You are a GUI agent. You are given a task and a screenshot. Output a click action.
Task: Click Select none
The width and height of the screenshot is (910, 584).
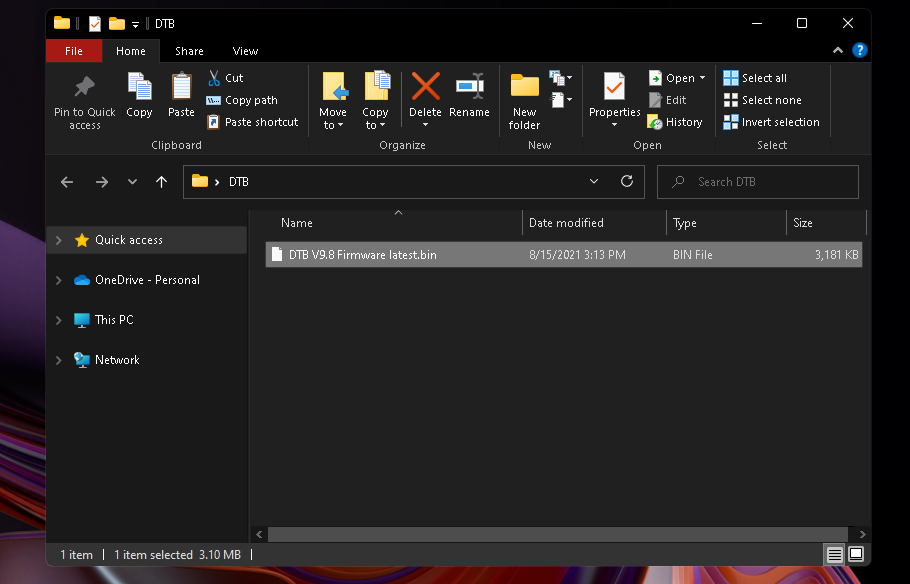[x=763, y=100]
